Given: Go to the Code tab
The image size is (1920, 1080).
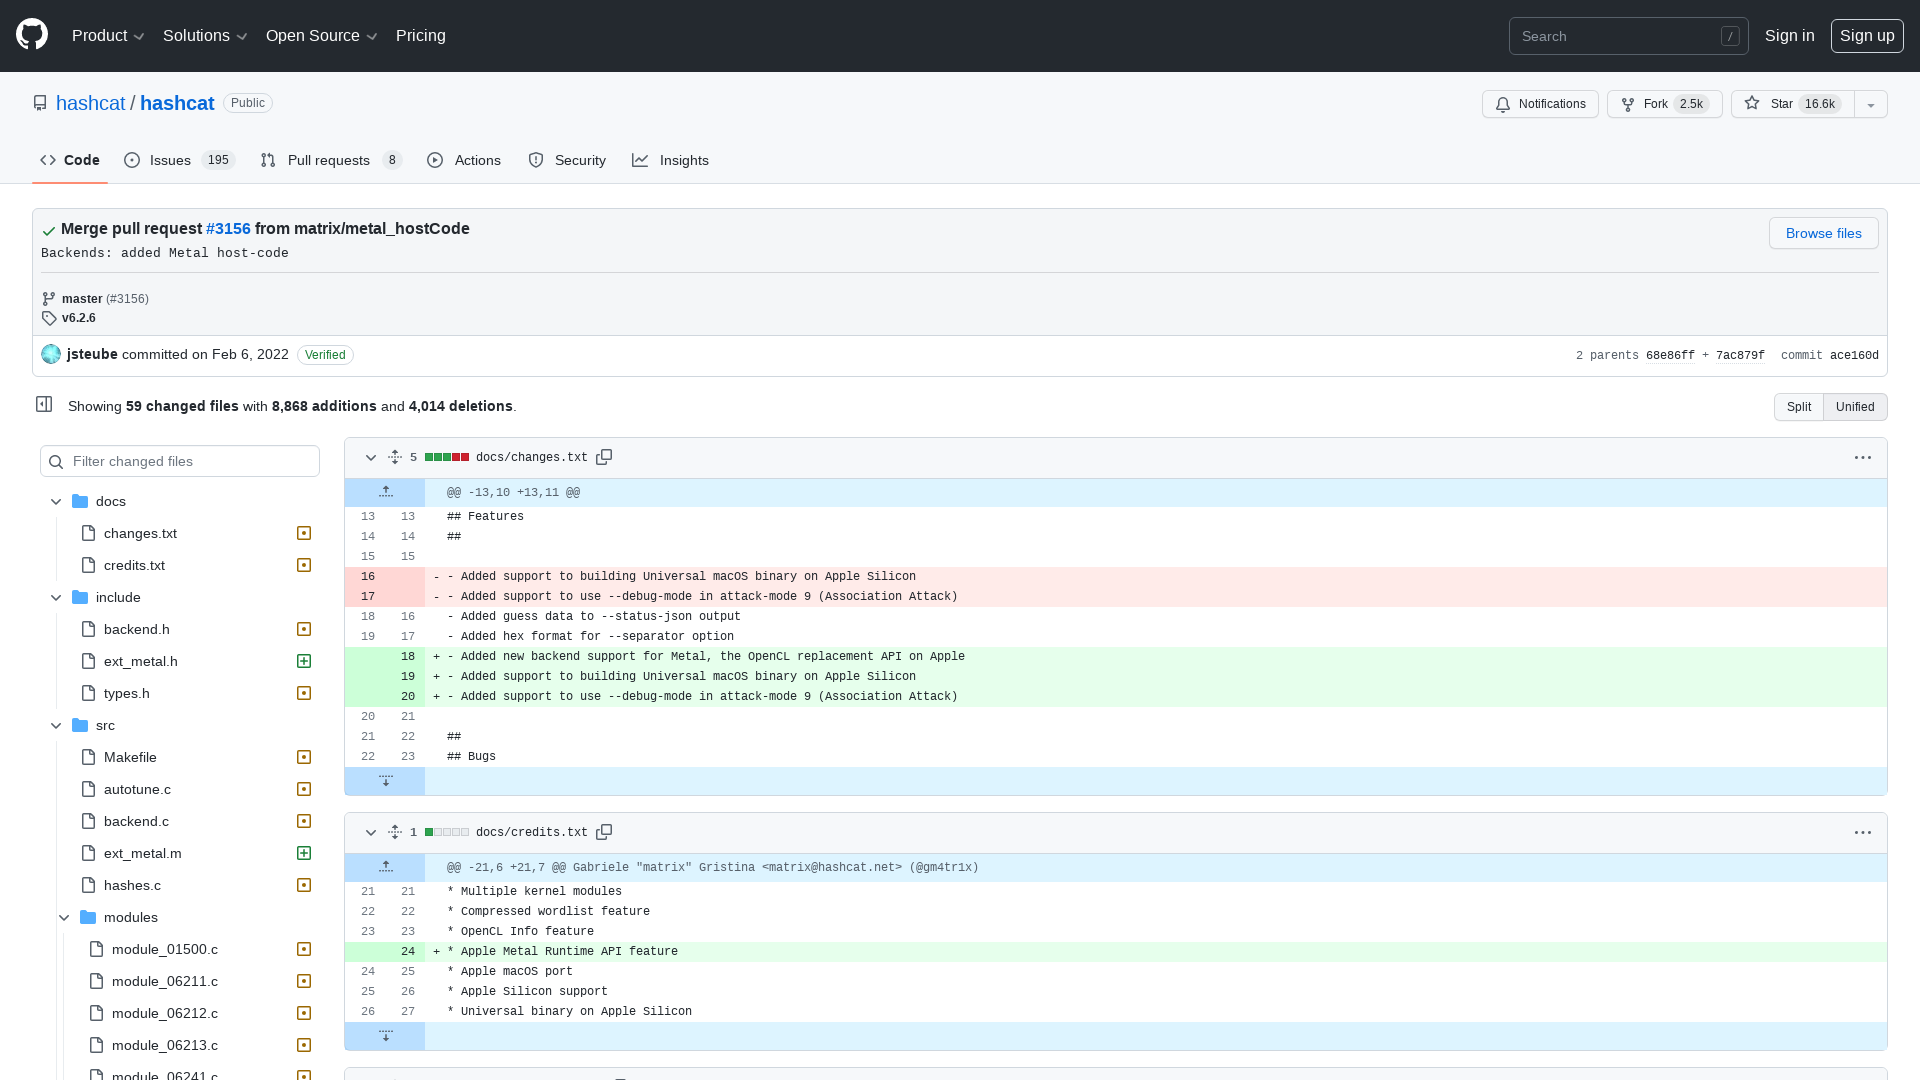Looking at the screenshot, I should tap(70, 160).
